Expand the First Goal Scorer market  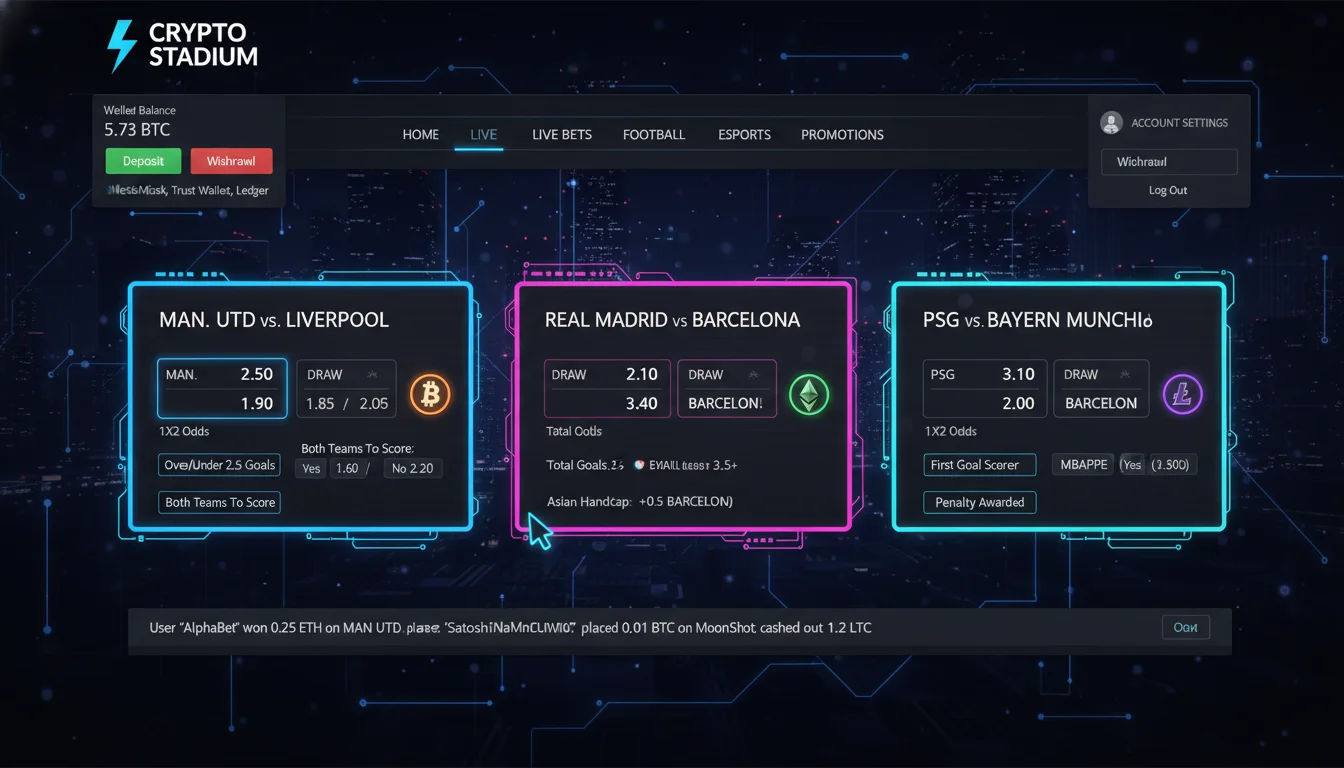[x=974, y=465]
